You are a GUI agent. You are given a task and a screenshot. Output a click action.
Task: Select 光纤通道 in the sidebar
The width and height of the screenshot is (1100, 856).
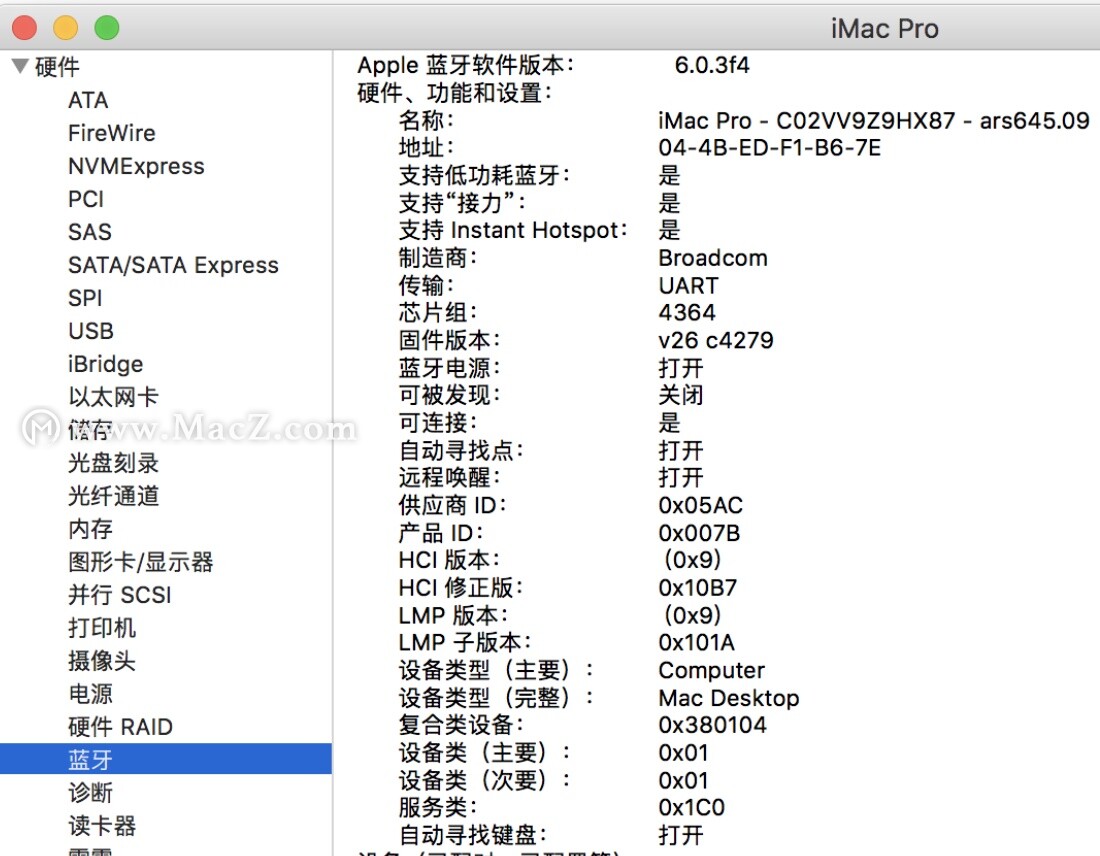point(113,496)
